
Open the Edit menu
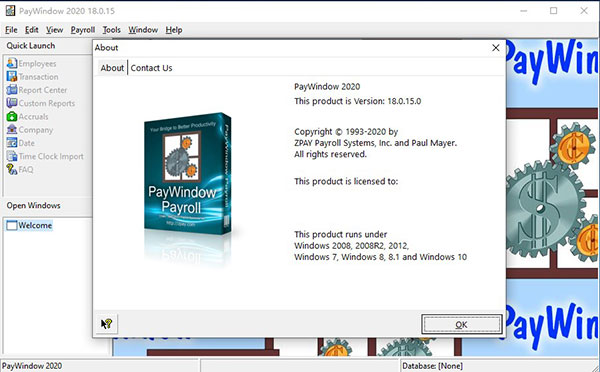(31, 30)
